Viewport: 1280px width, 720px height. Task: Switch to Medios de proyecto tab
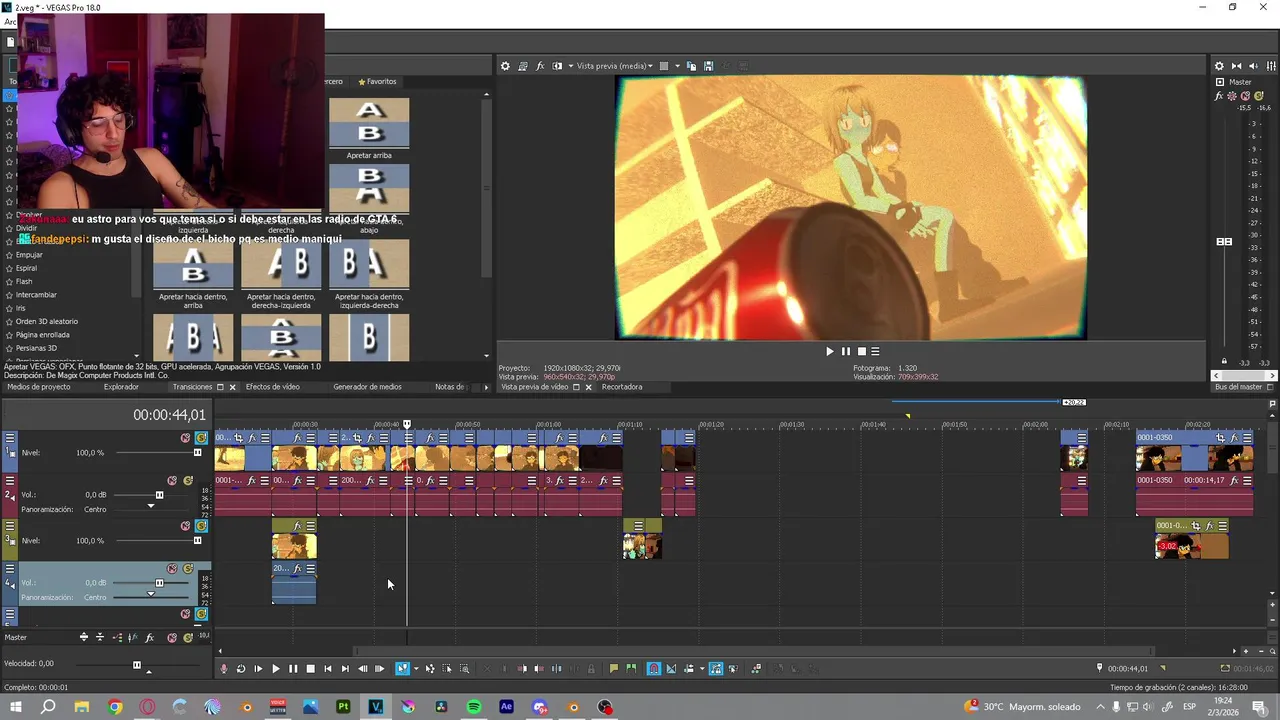[x=38, y=387]
